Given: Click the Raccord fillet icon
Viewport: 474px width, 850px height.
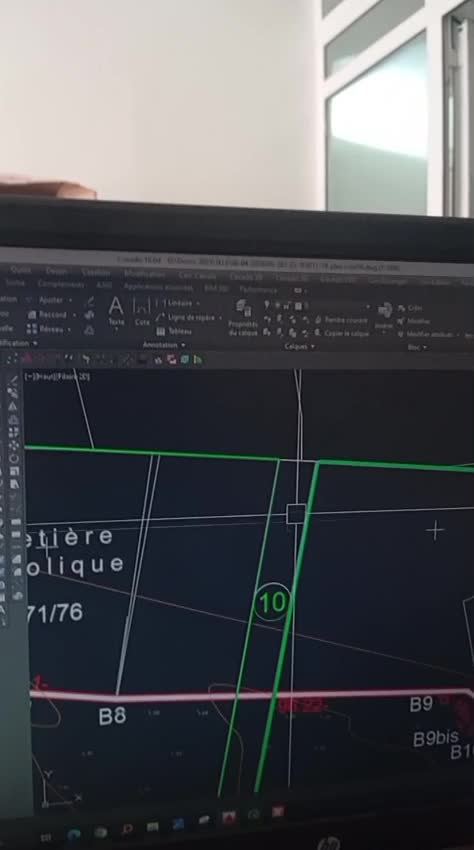Looking at the screenshot, I should 32,314.
